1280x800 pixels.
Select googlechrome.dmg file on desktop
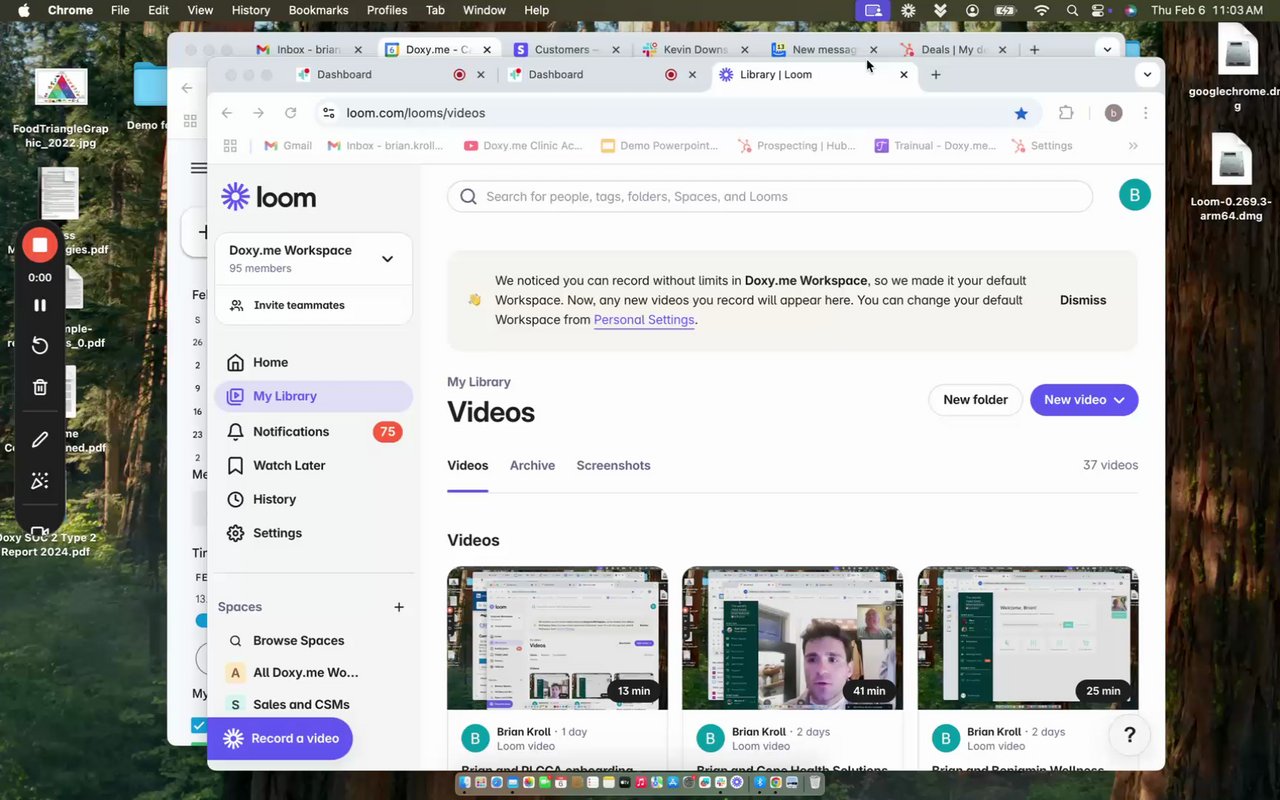[1236, 70]
